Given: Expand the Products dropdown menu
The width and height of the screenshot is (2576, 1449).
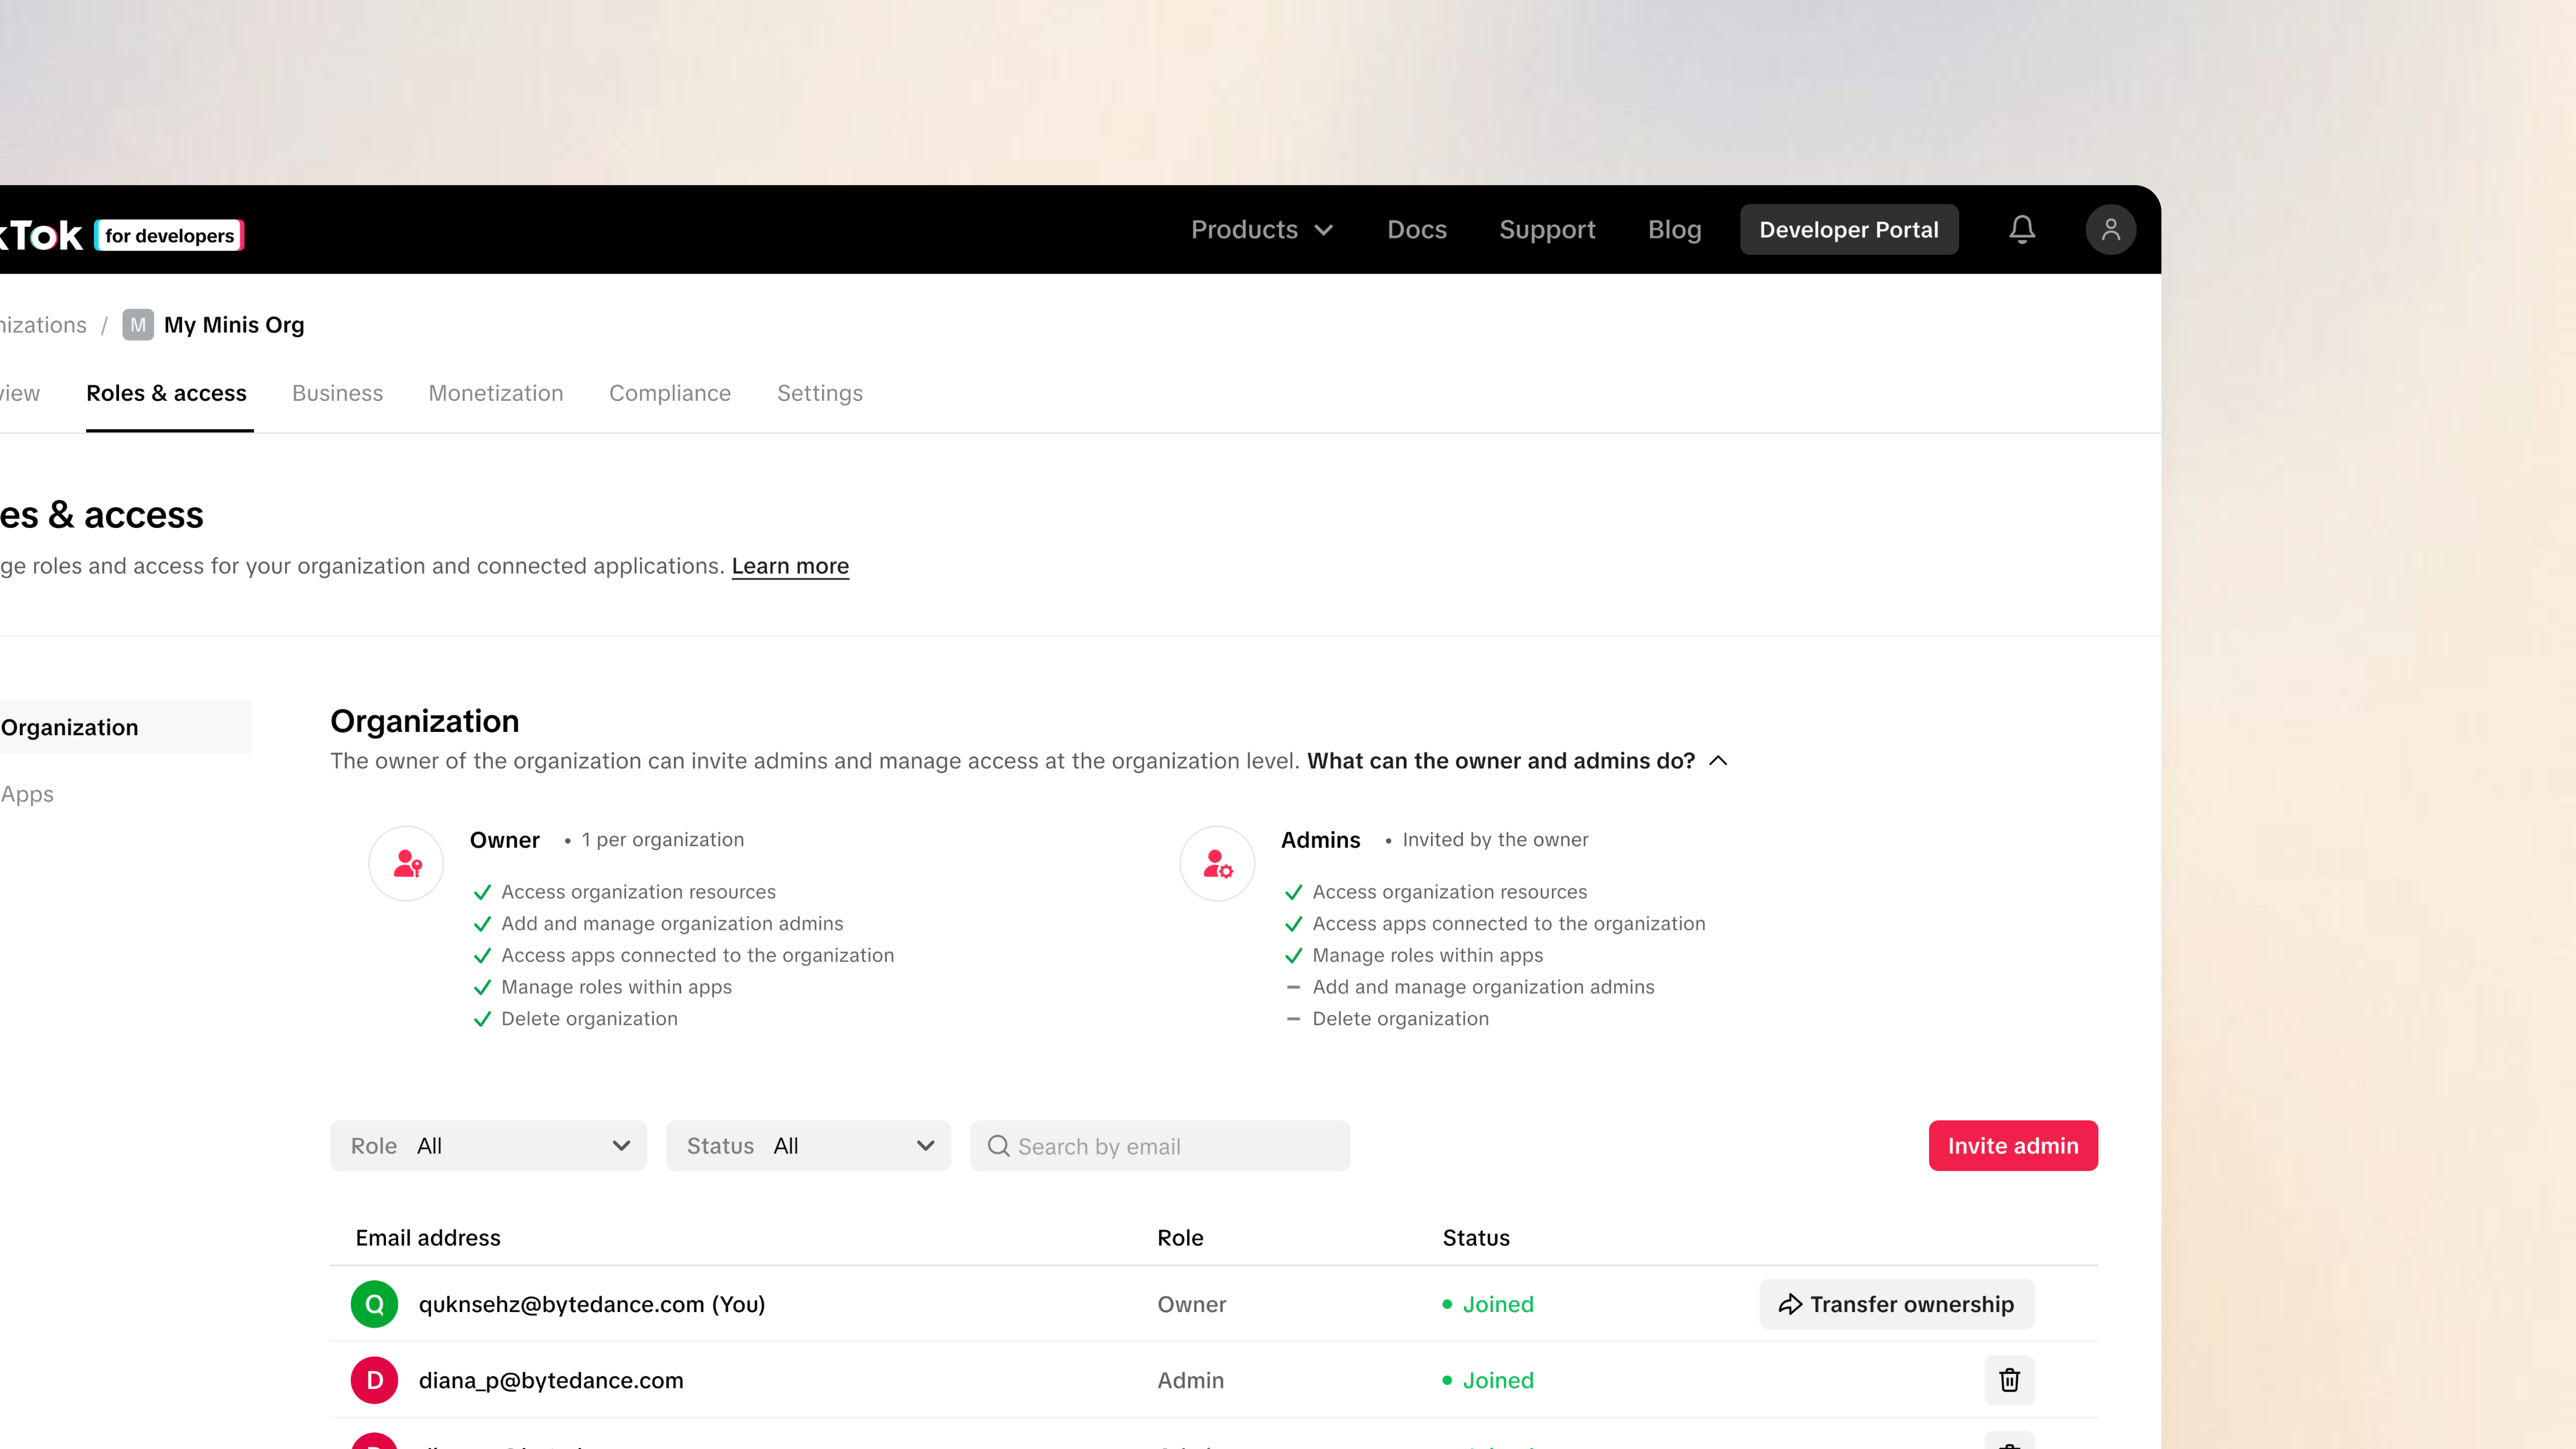Looking at the screenshot, I should point(1262,230).
